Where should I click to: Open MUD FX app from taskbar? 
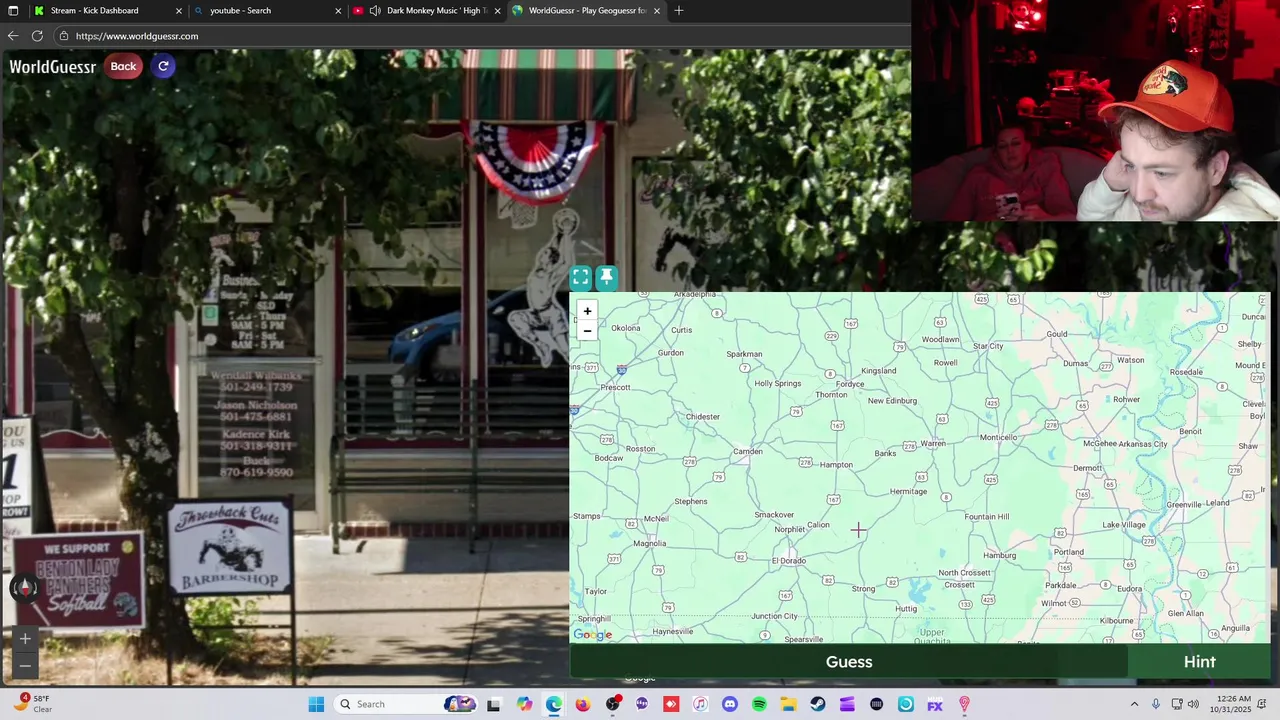coord(935,704)
